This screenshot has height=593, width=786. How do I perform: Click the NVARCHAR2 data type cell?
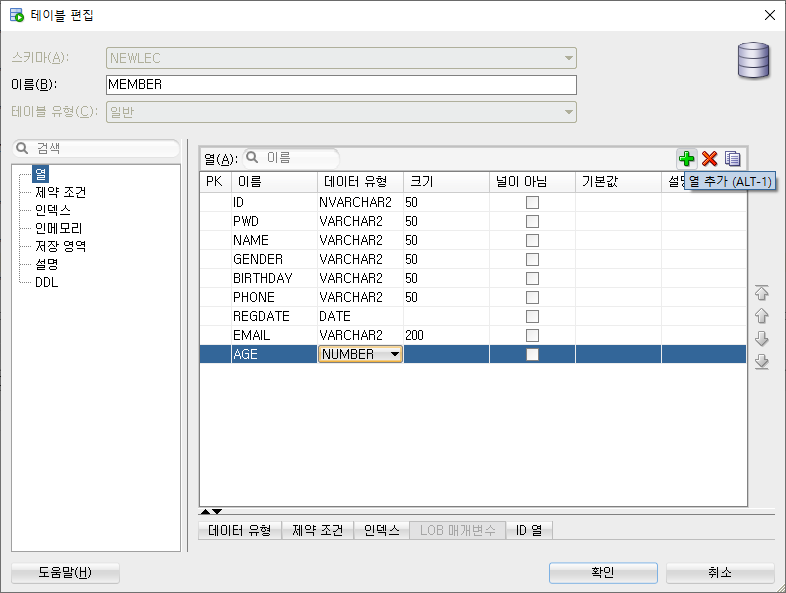click(360, 203)
